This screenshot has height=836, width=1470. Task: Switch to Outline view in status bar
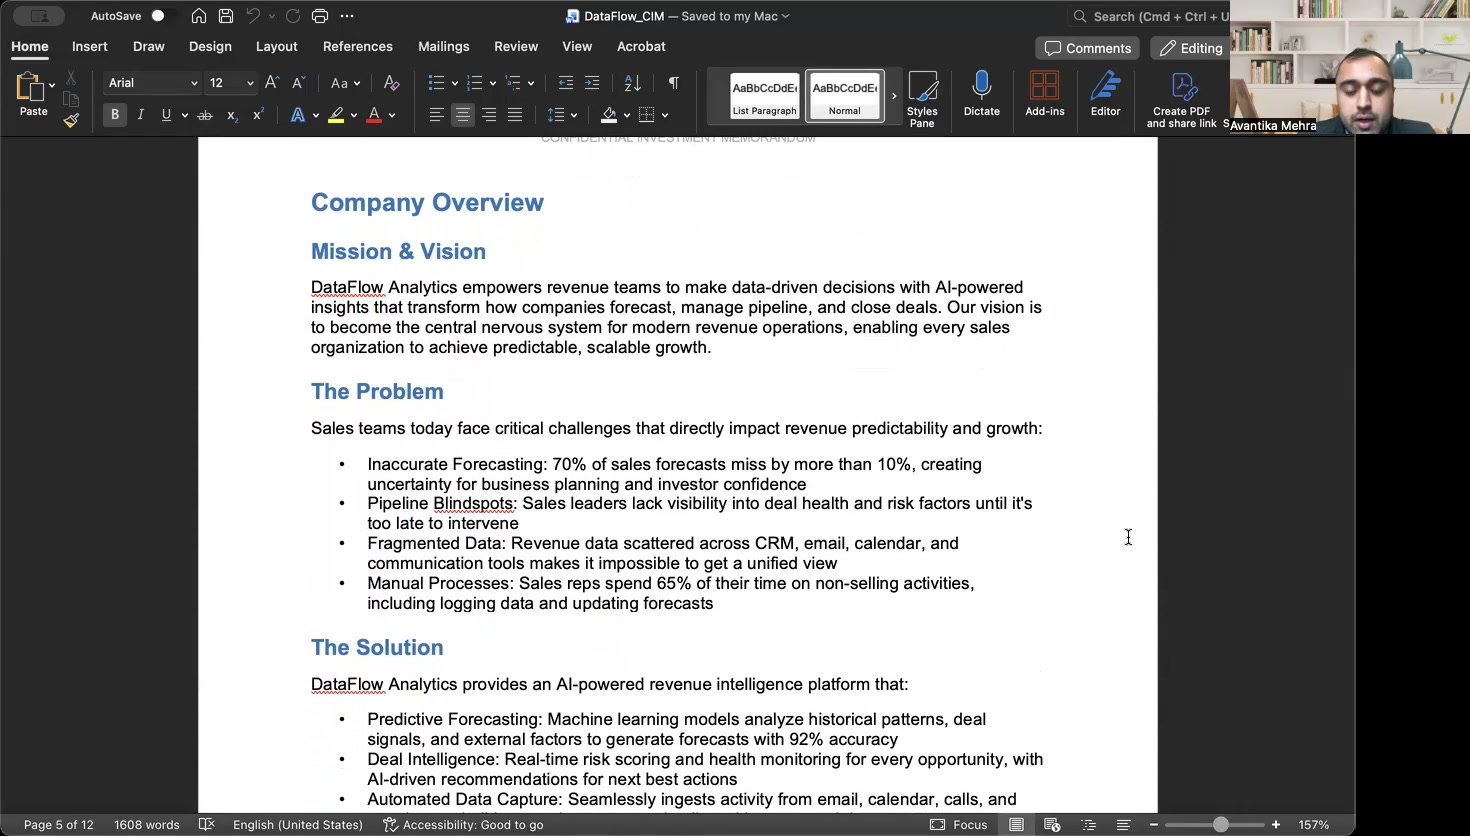(1089, 825)
